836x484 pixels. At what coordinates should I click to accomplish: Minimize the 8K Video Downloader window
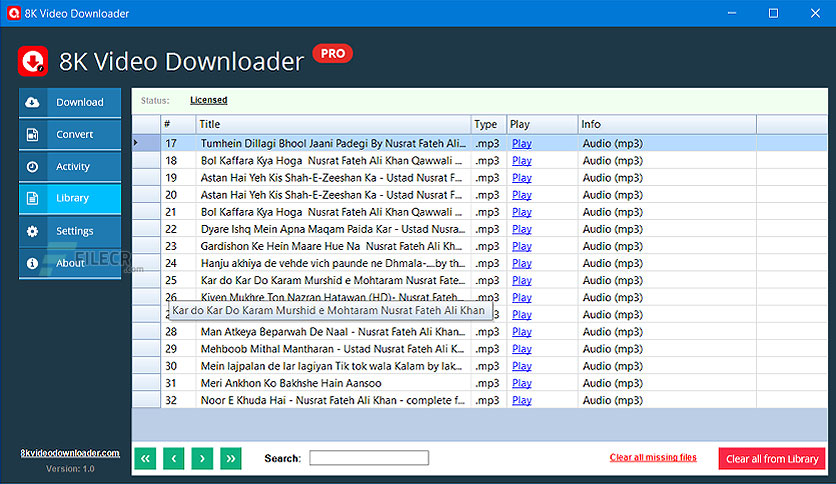click(x=732, y=13)
